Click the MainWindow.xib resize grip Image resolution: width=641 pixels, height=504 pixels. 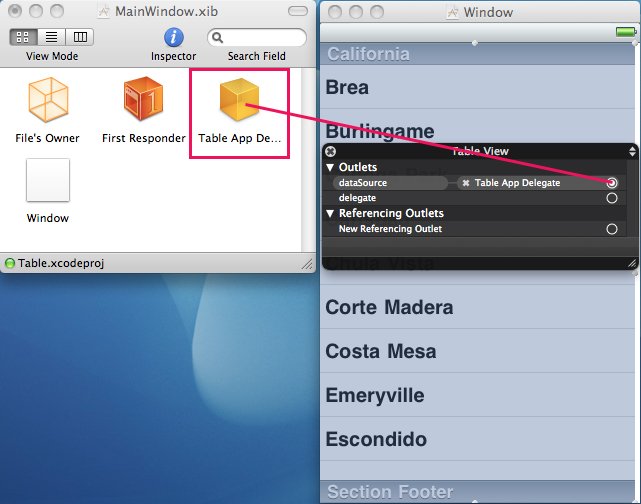click(x=307, y=264)
